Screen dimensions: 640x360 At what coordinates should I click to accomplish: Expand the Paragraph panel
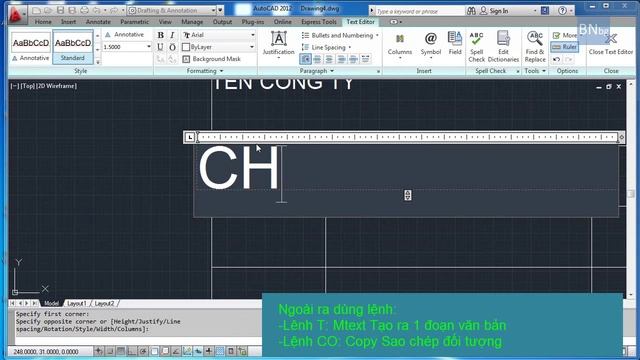(x=316, y=71)
